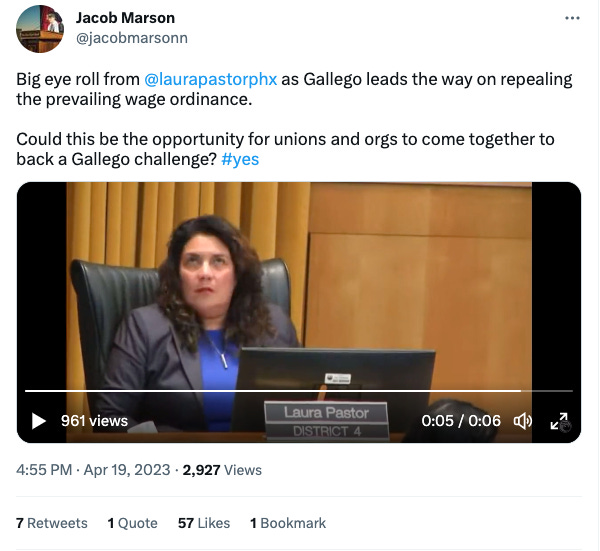Open the #yes hashtag link

[240, 159]
